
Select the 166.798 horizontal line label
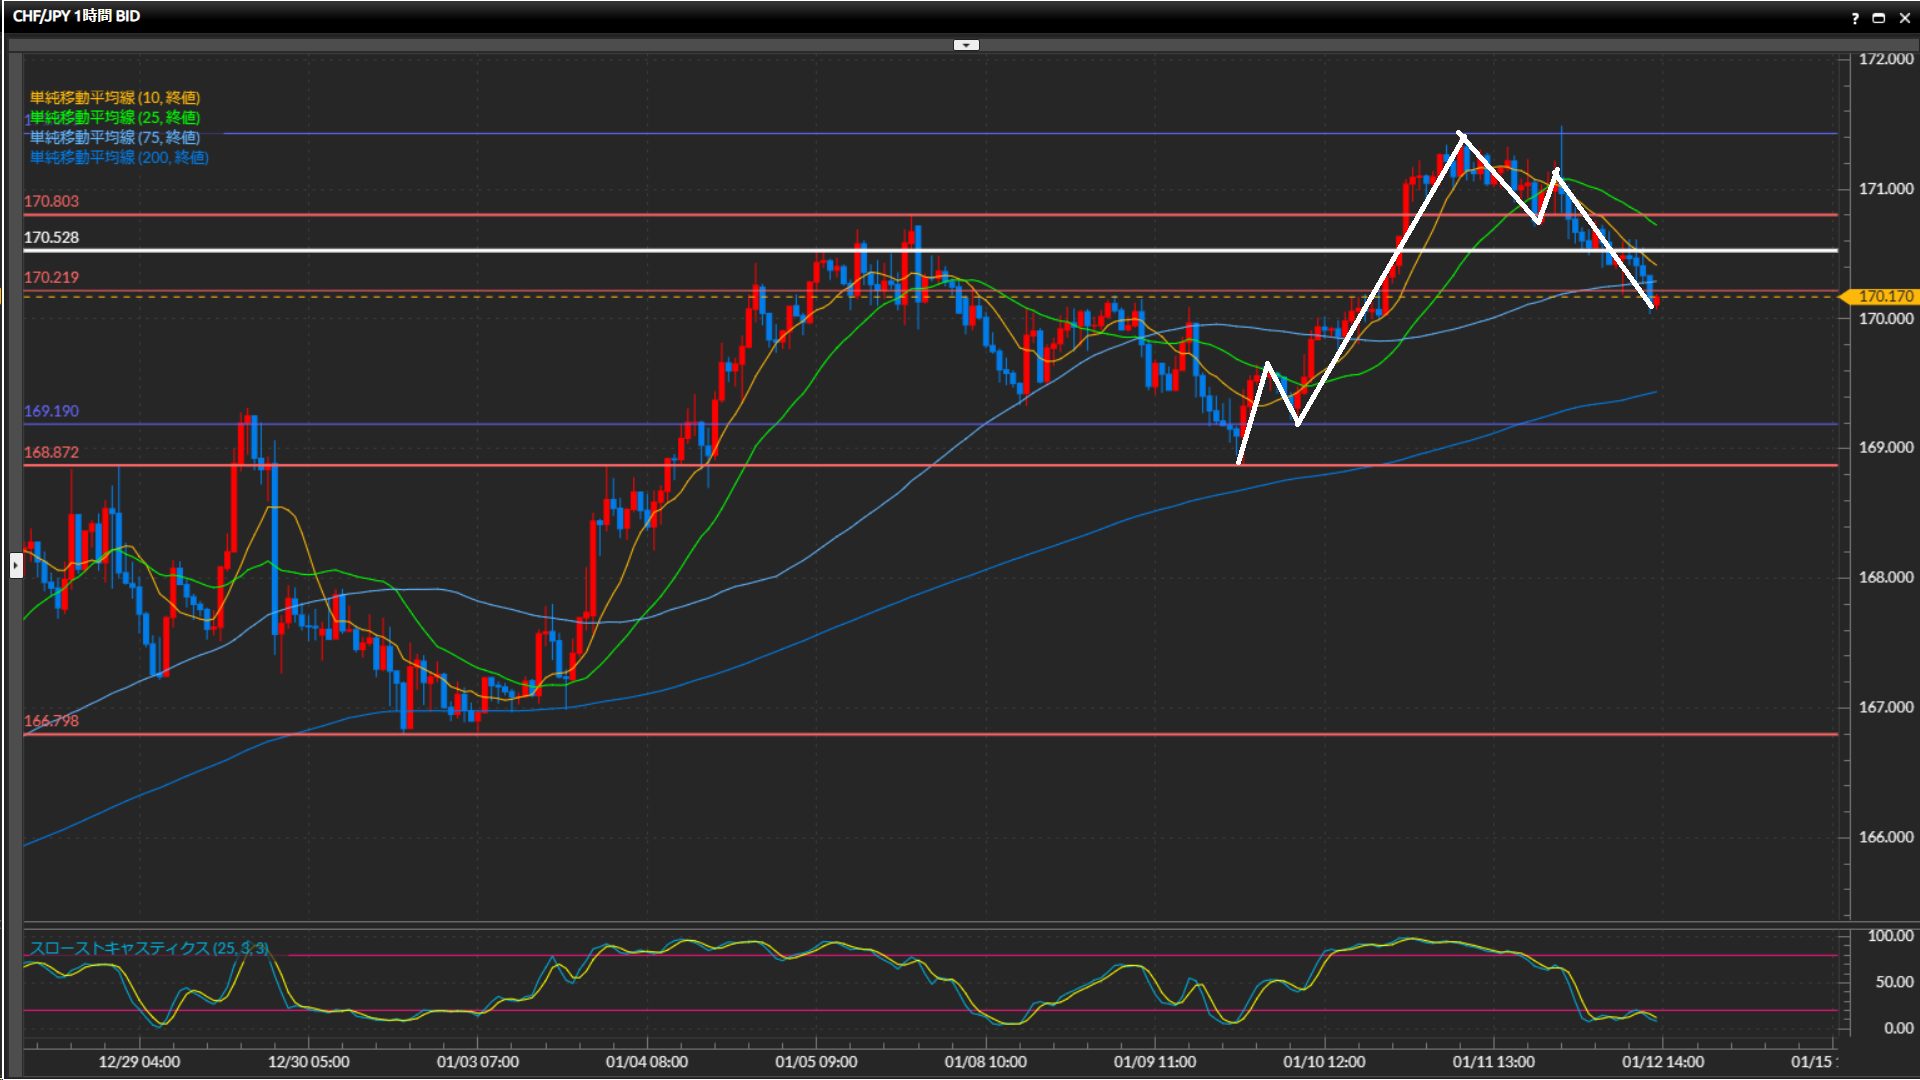(51, 720)
